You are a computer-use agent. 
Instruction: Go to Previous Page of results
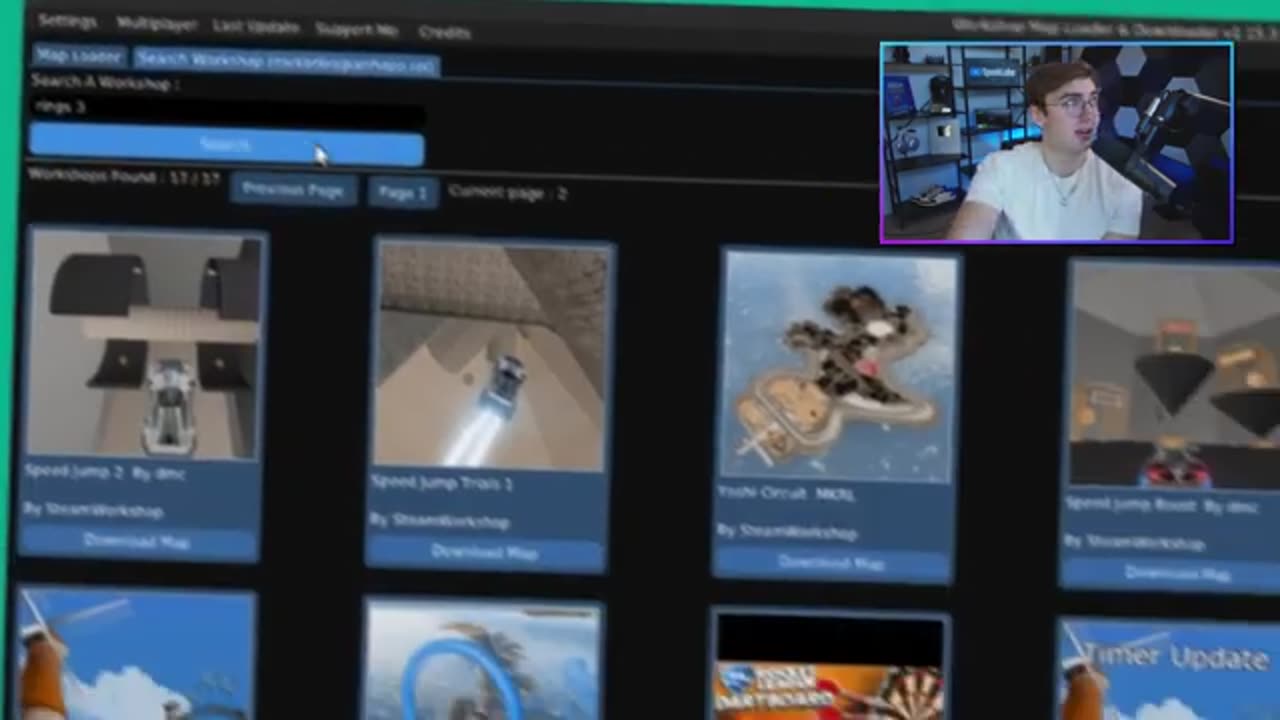(x=293, y=189)
